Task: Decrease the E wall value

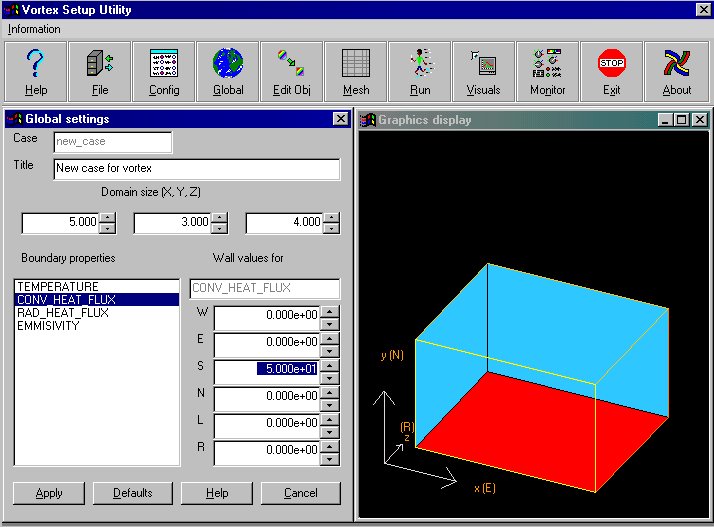Action: (x=330, y=351)
